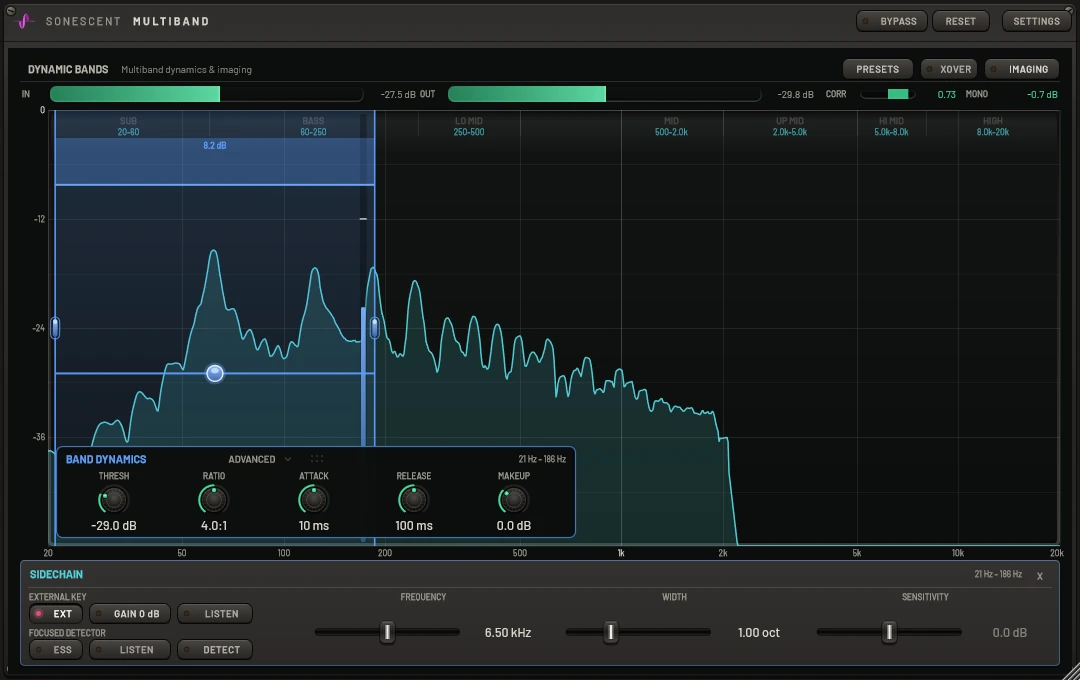
Task: Click the sidechain WIDTH slider handle
Action: pos(610,632)
